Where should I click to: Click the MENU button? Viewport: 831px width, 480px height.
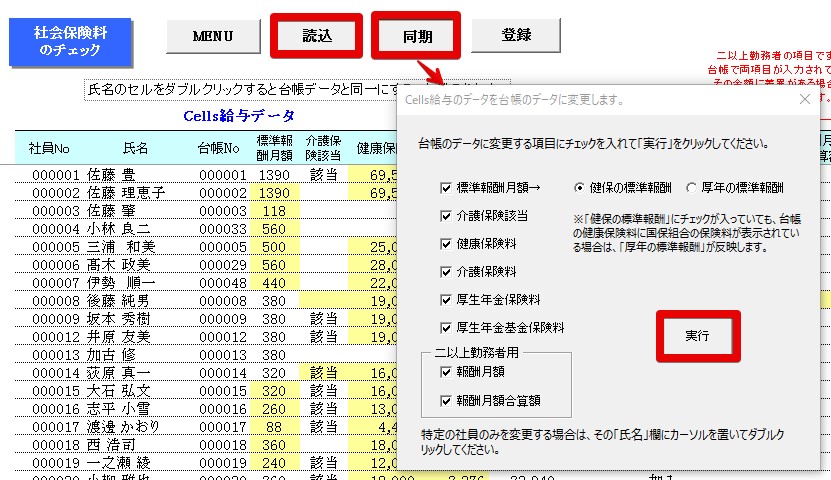tap(212, 36)
